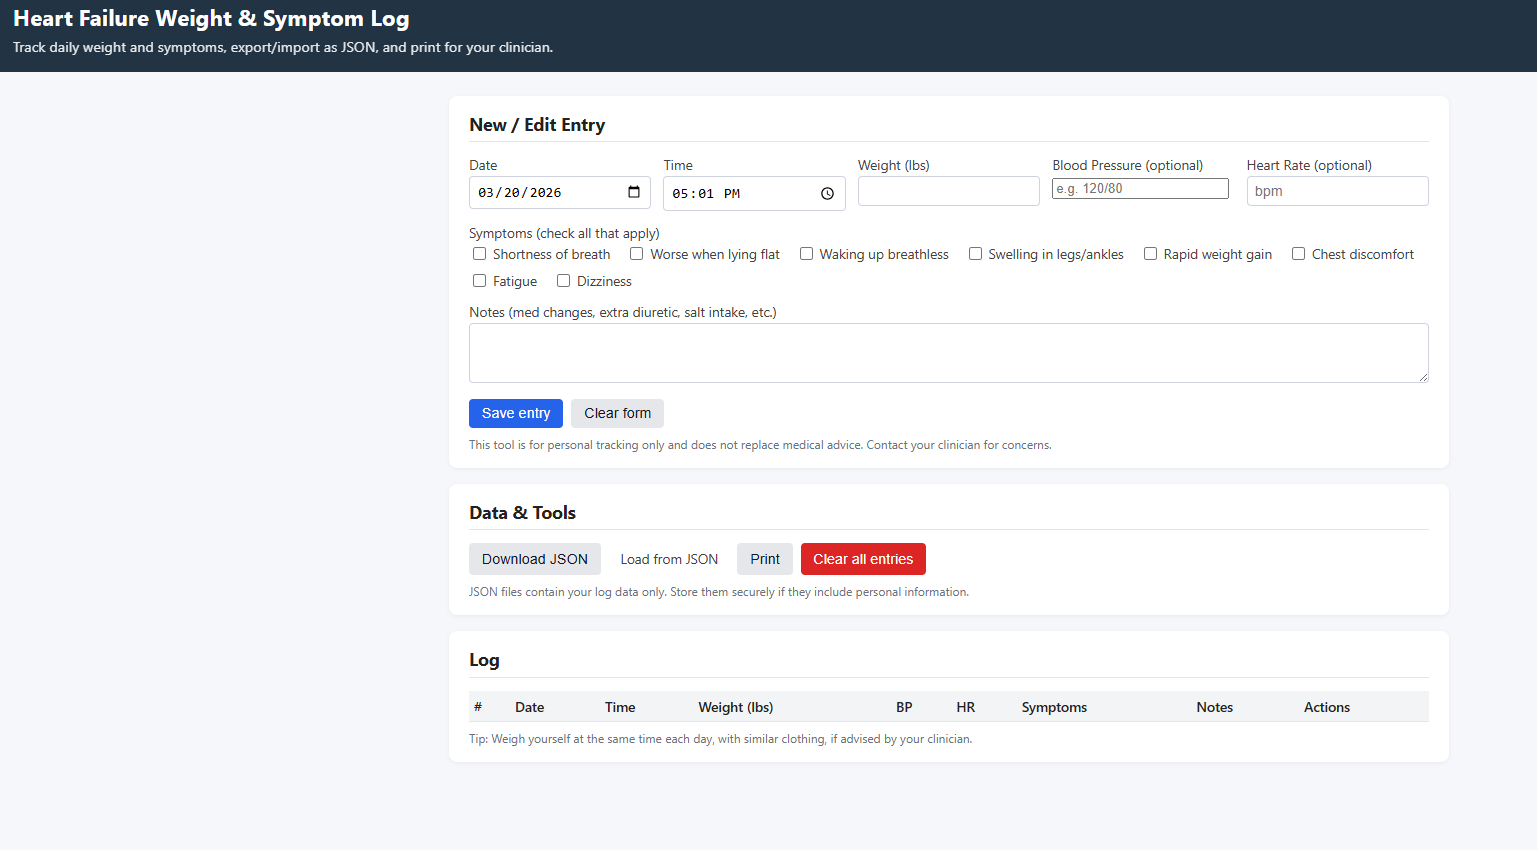The width and height of the screenshot is (1537, 850).
Task: Check the Shortness of breath symptom
Action: click(480, 254)
